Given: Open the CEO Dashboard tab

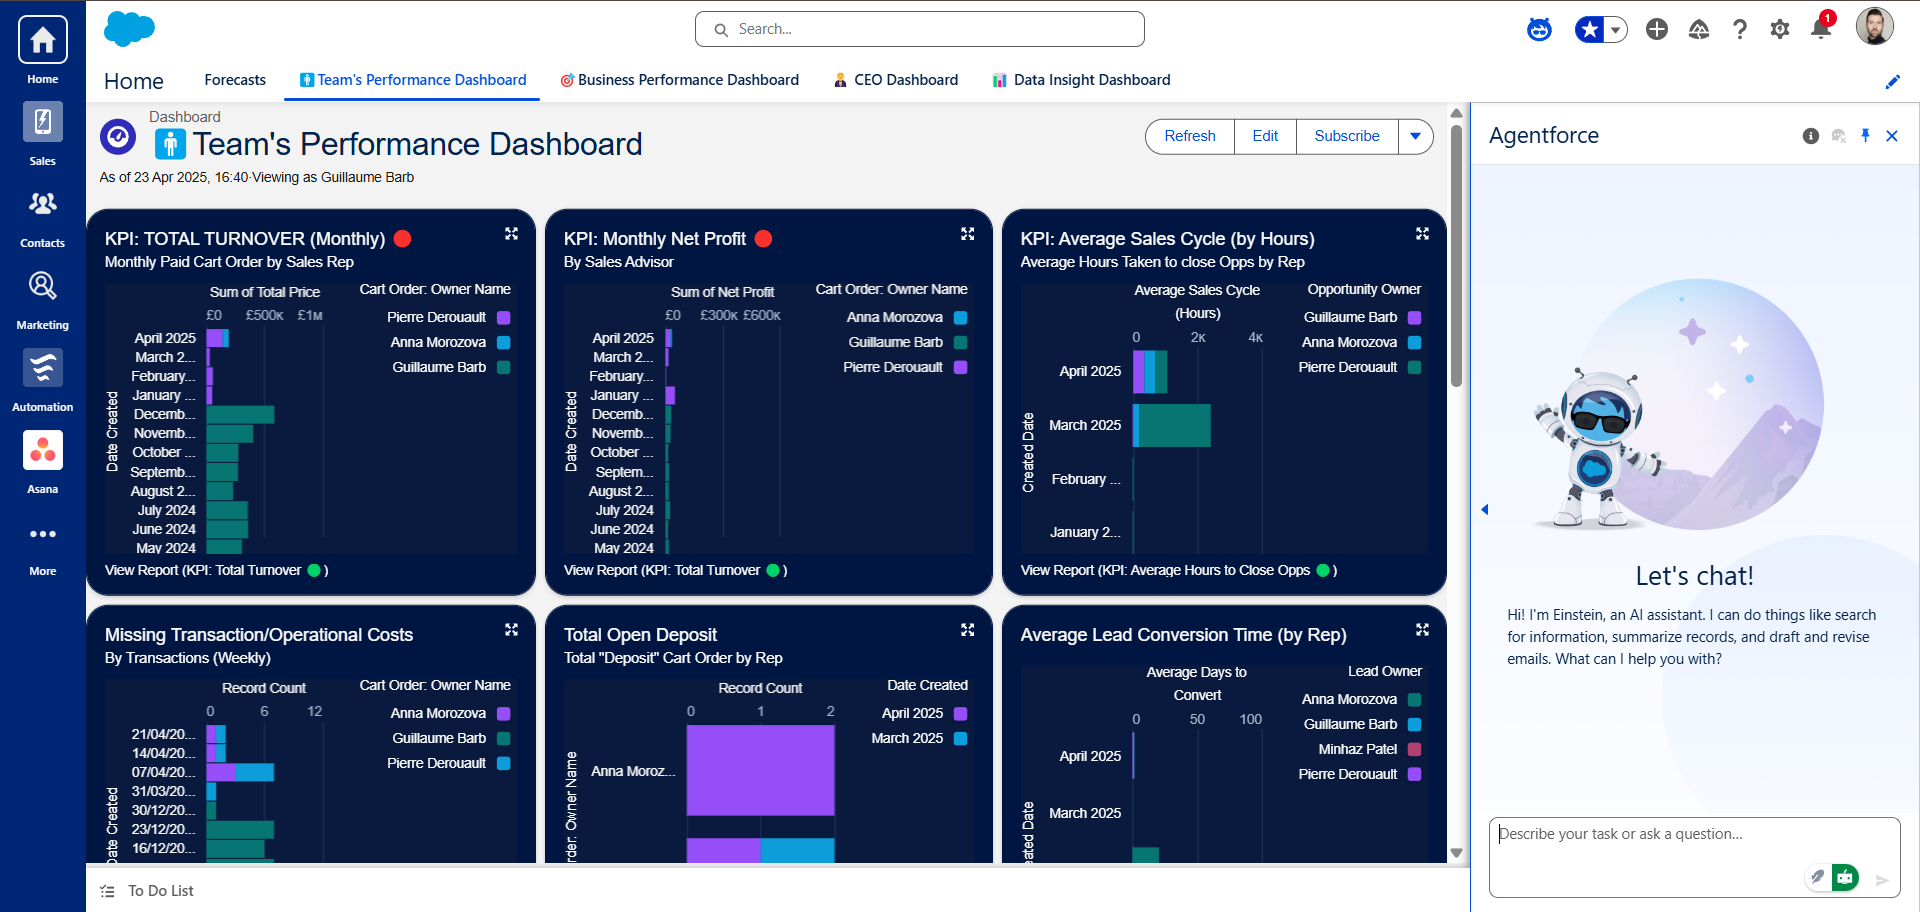Looking at the screenshot, I should [896, 80].
